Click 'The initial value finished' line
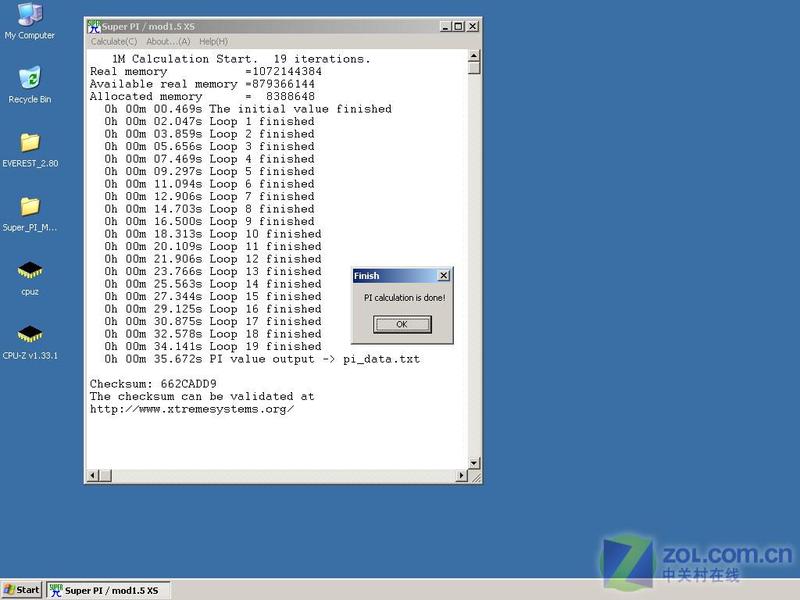 248,109
